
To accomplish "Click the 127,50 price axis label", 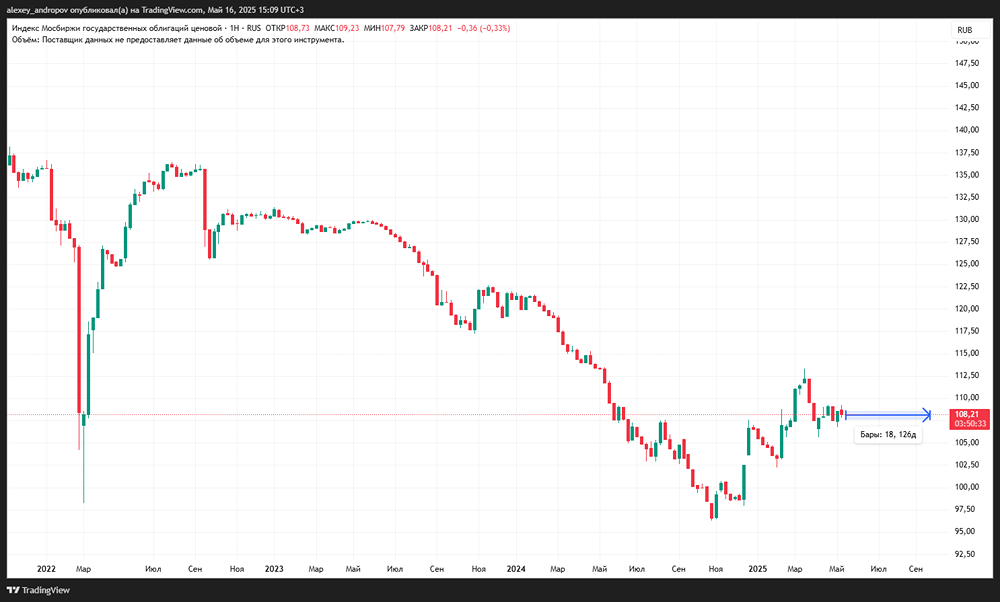I will [x=967, y=242].
